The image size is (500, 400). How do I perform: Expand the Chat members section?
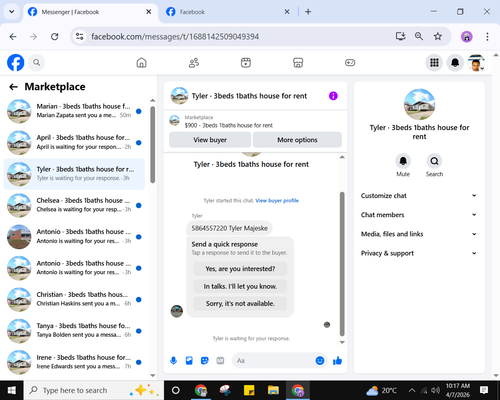tap(419, 215)
